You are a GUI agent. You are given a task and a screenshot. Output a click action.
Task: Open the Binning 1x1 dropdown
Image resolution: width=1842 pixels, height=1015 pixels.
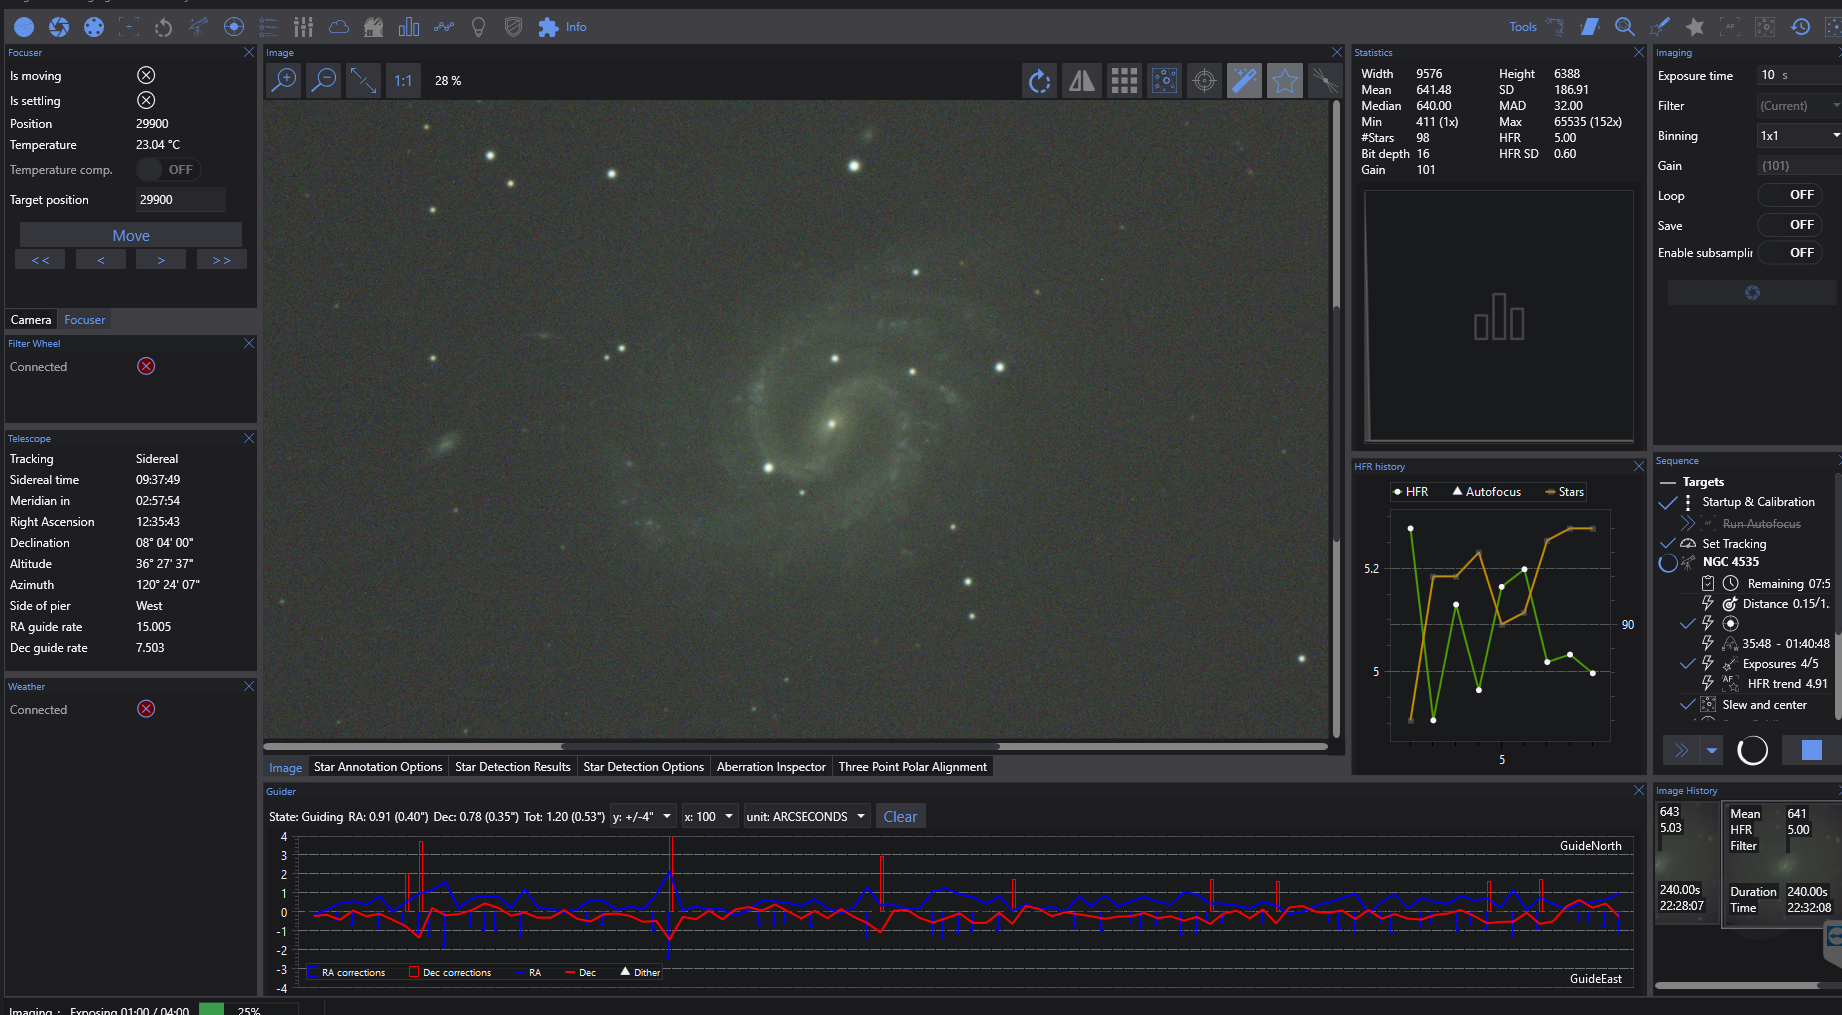tap(1798, 136)
